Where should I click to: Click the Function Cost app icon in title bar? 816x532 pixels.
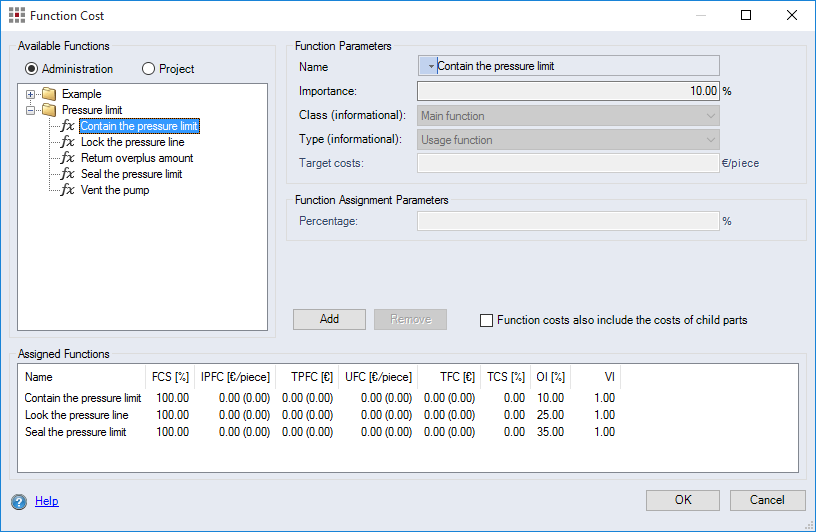(x=16, y=16)
